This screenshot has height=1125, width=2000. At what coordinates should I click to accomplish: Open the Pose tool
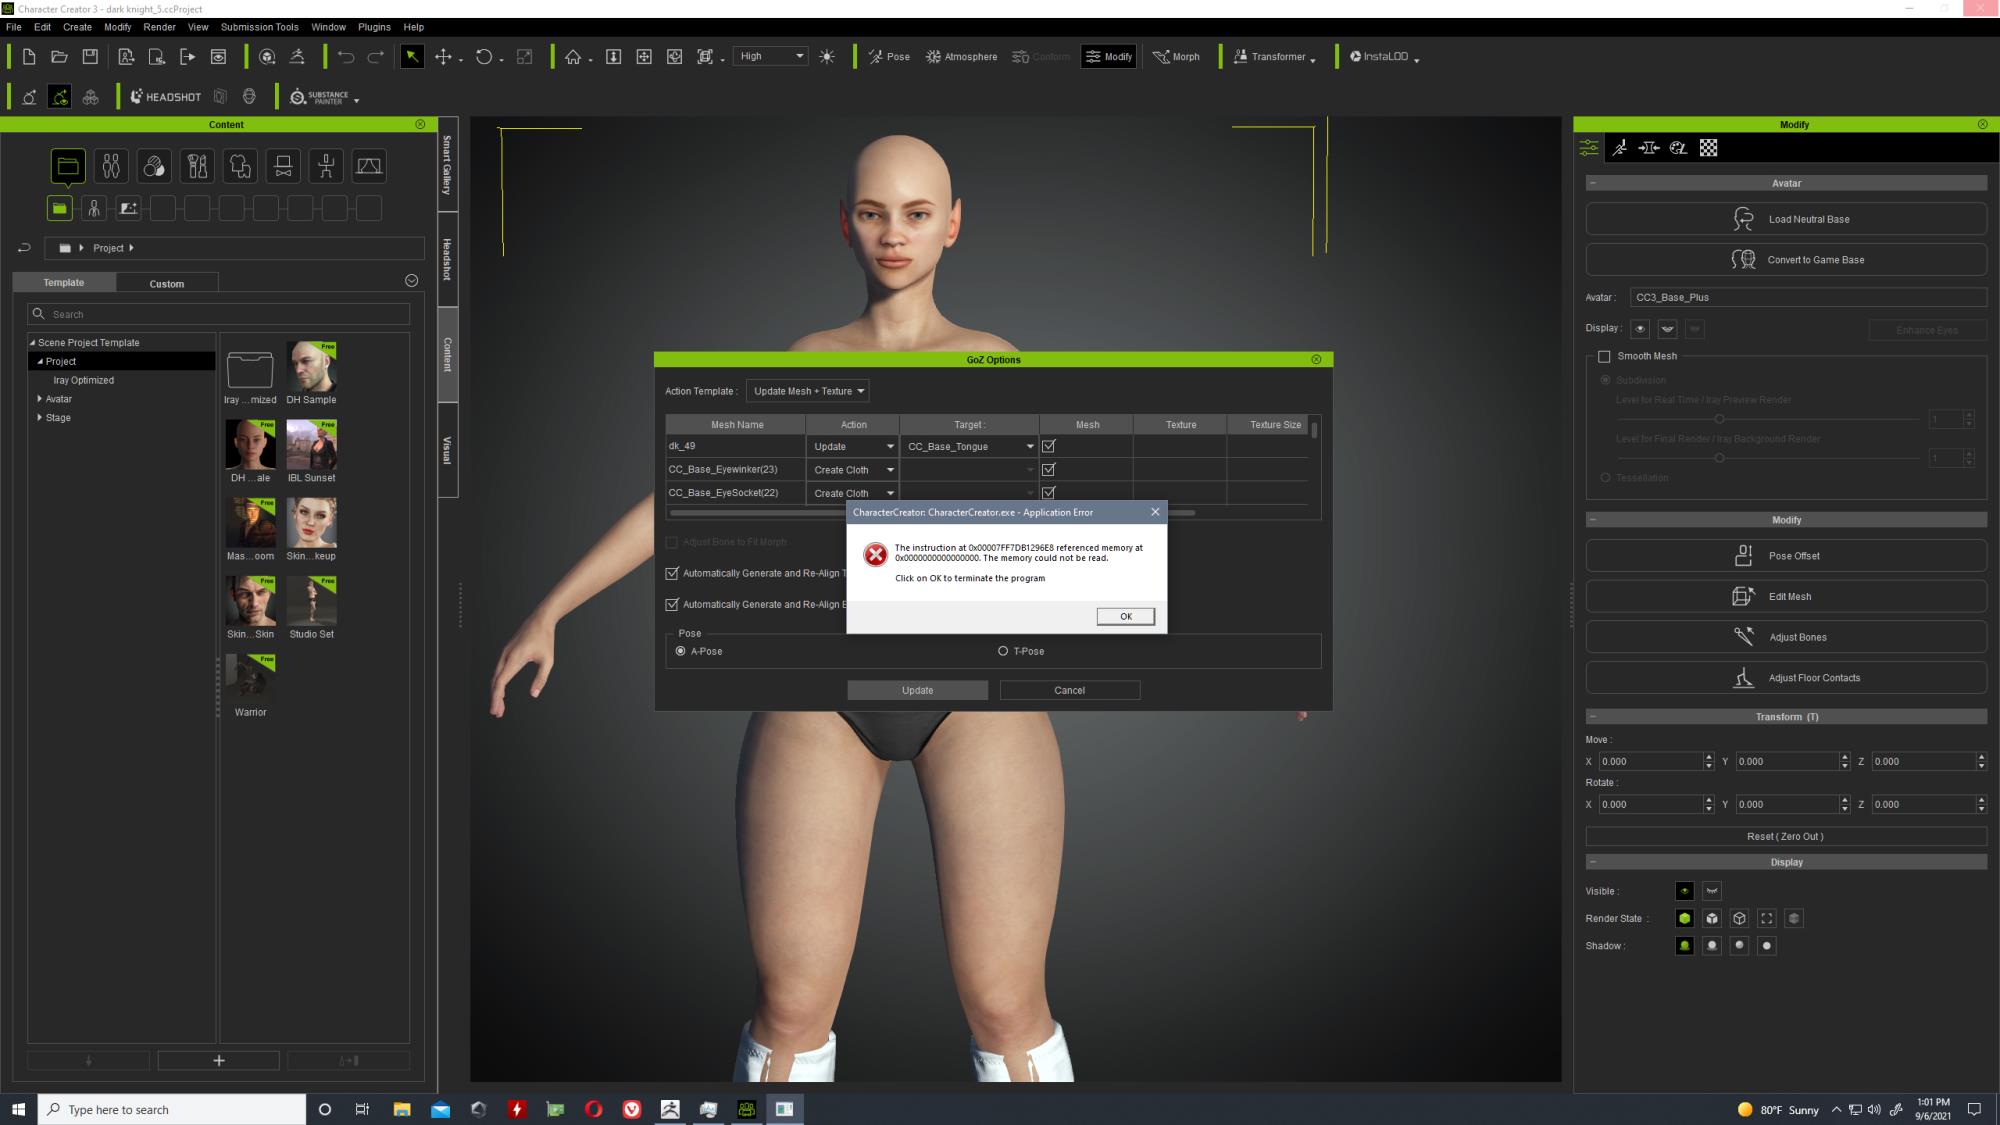click(x=888, y=57)
